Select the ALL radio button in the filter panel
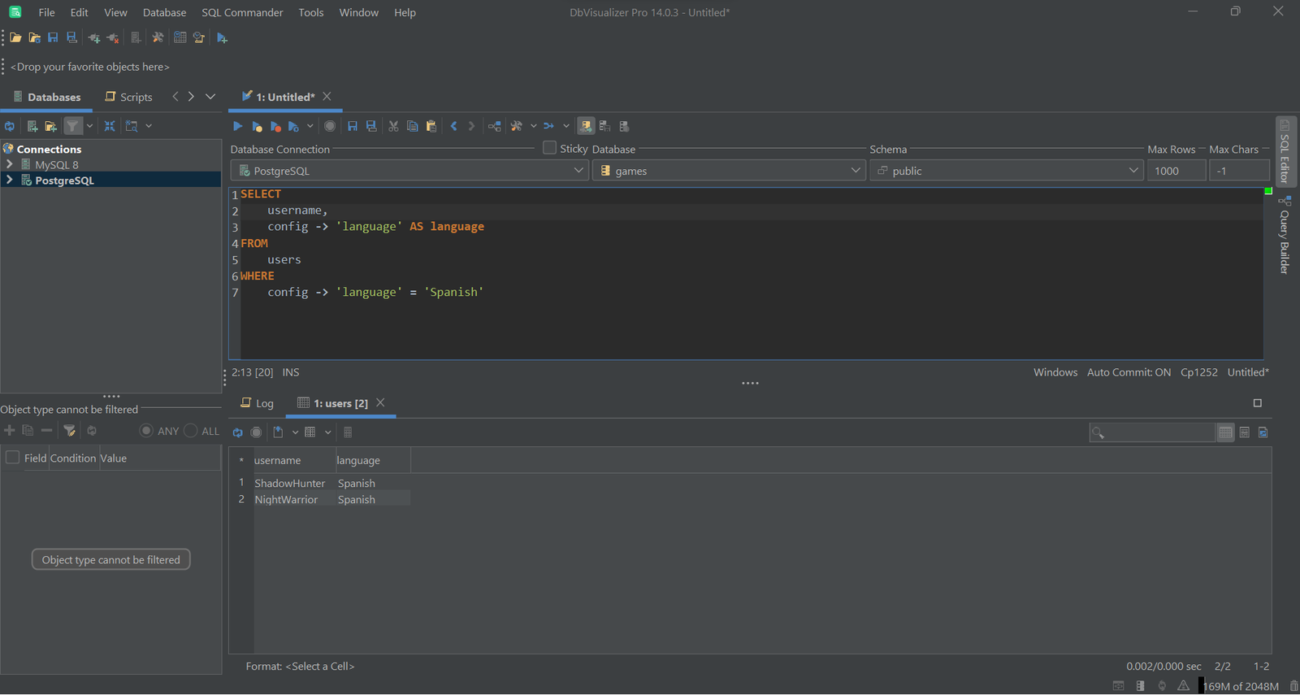 click(x=189, y=430)
